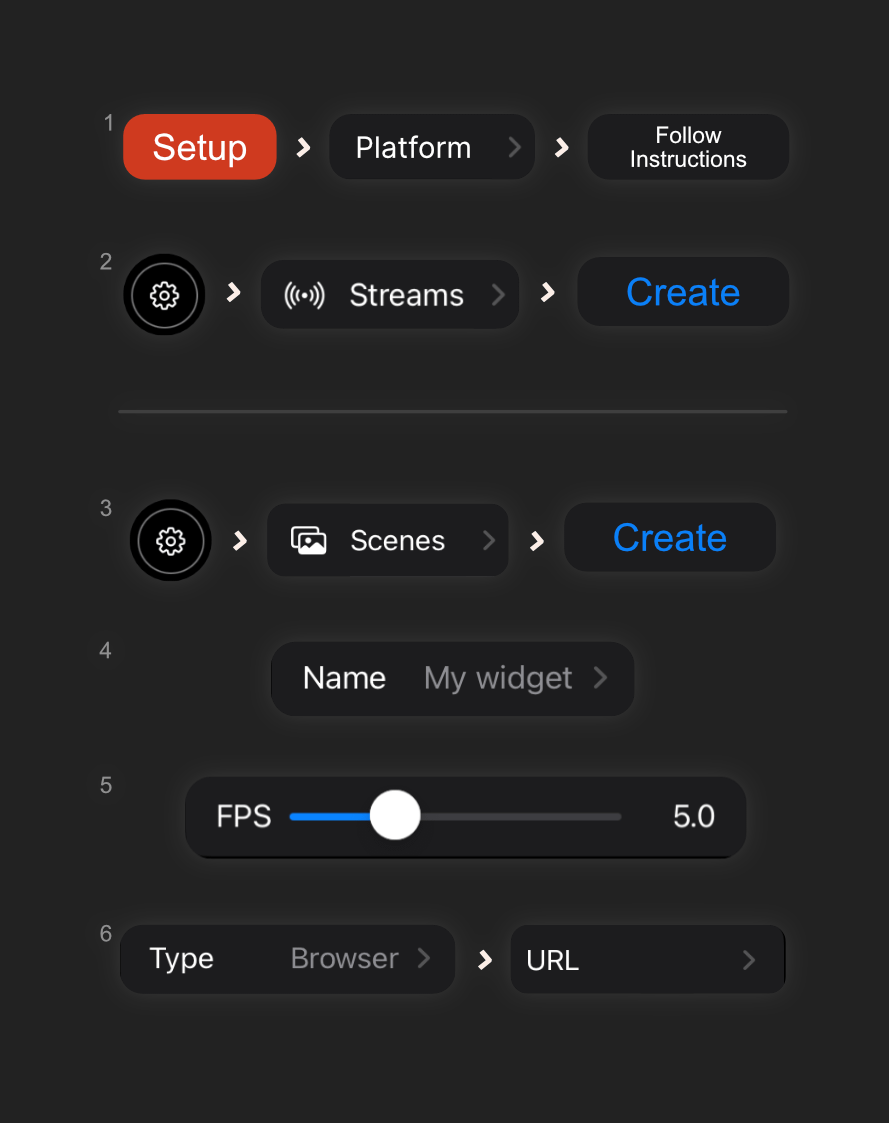Click the chevron in the Name row
Image resolution: width=889 pixels, height=1123 pixels.
coord(600,678)
